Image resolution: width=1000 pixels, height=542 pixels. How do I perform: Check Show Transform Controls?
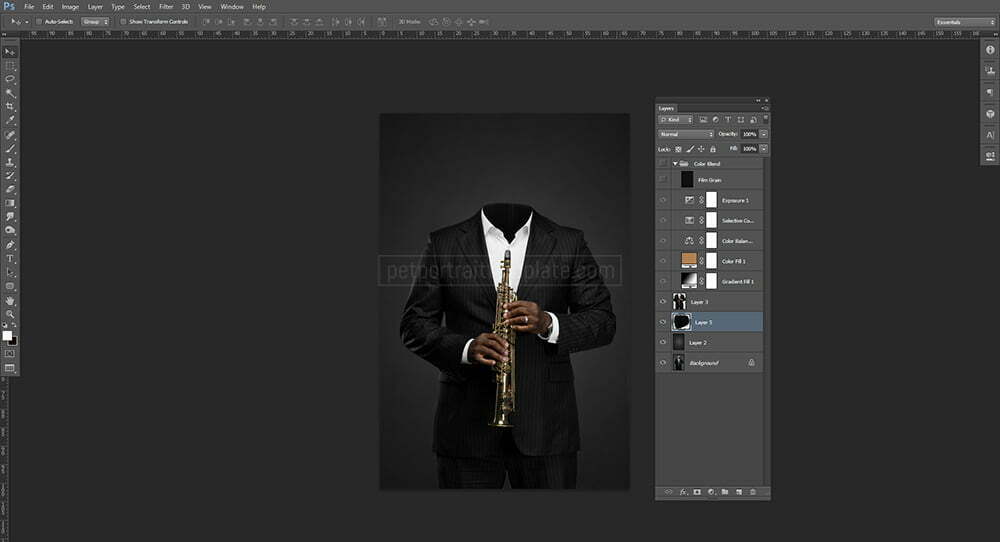(123, 21)
